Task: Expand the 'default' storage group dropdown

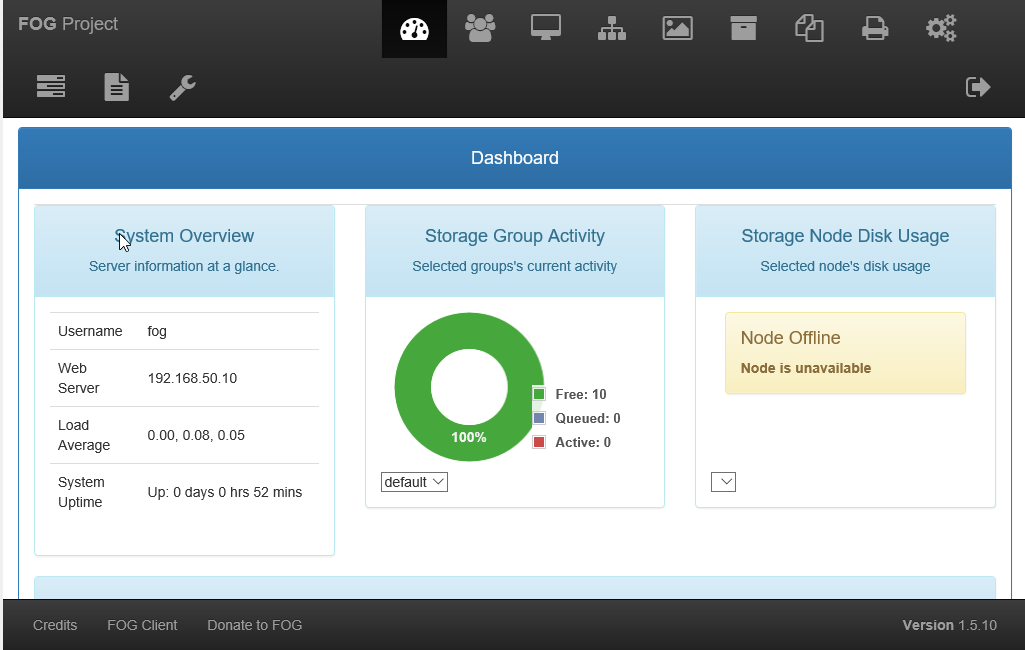Action: pyautogui.click(x=414, y=482)
